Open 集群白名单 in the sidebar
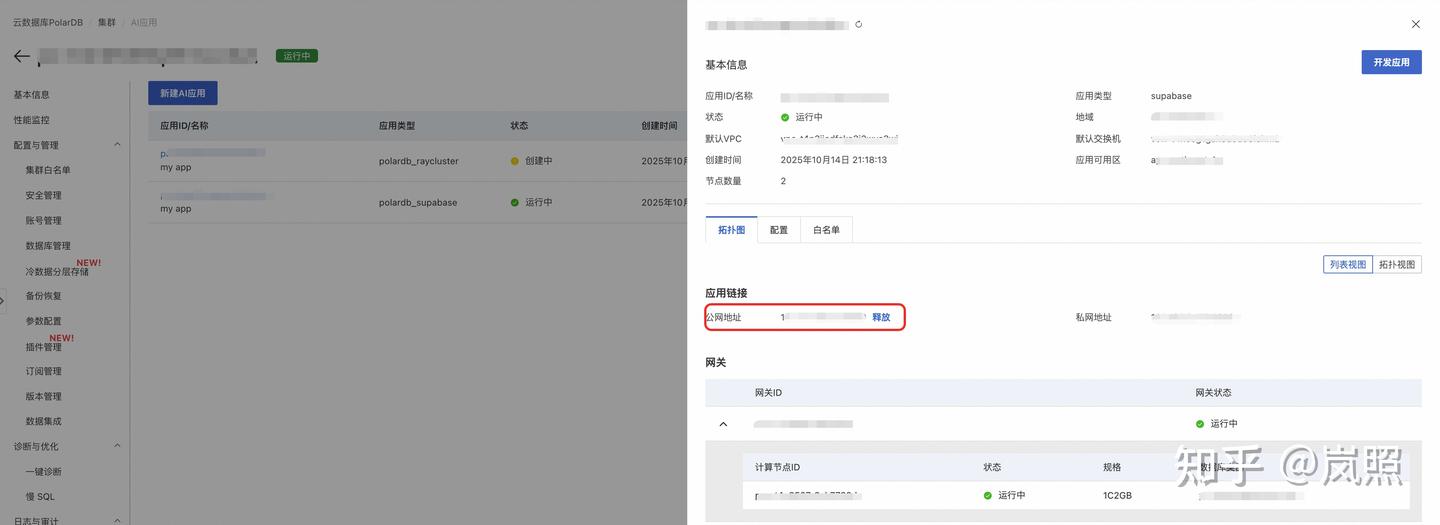Image resolution: width=1440 pixels, height=525 pixels. (x=48, y=170)
